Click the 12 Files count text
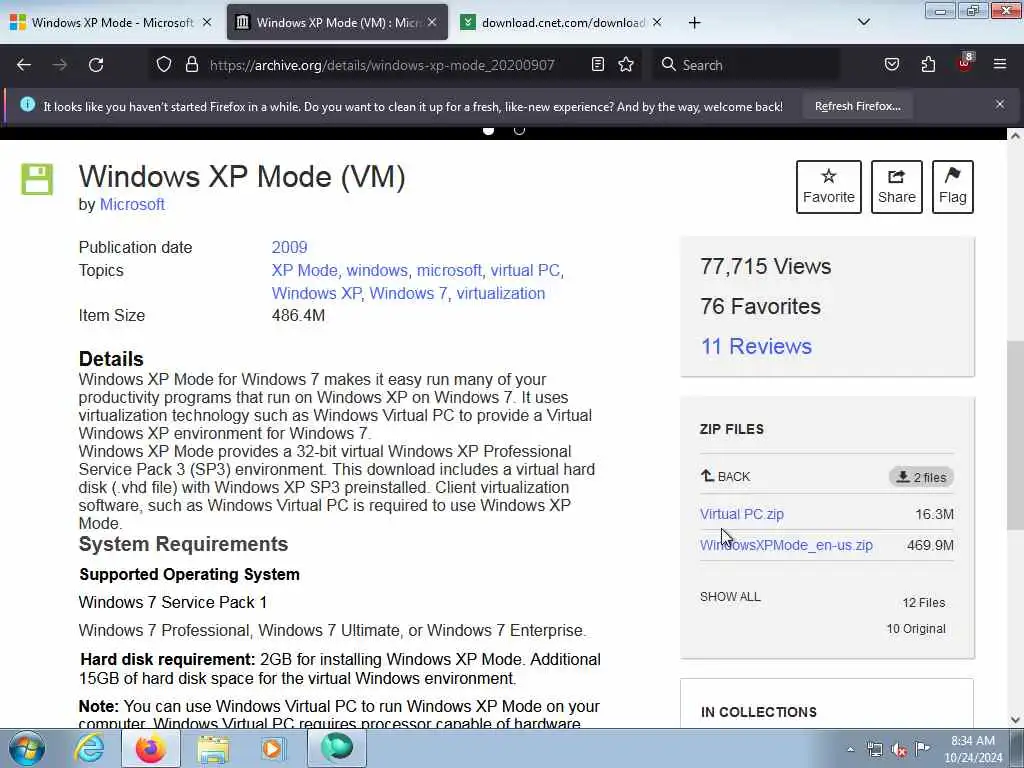Image resolution: width=1024 pixels, height=768 pixels. [x=923, y=603]
